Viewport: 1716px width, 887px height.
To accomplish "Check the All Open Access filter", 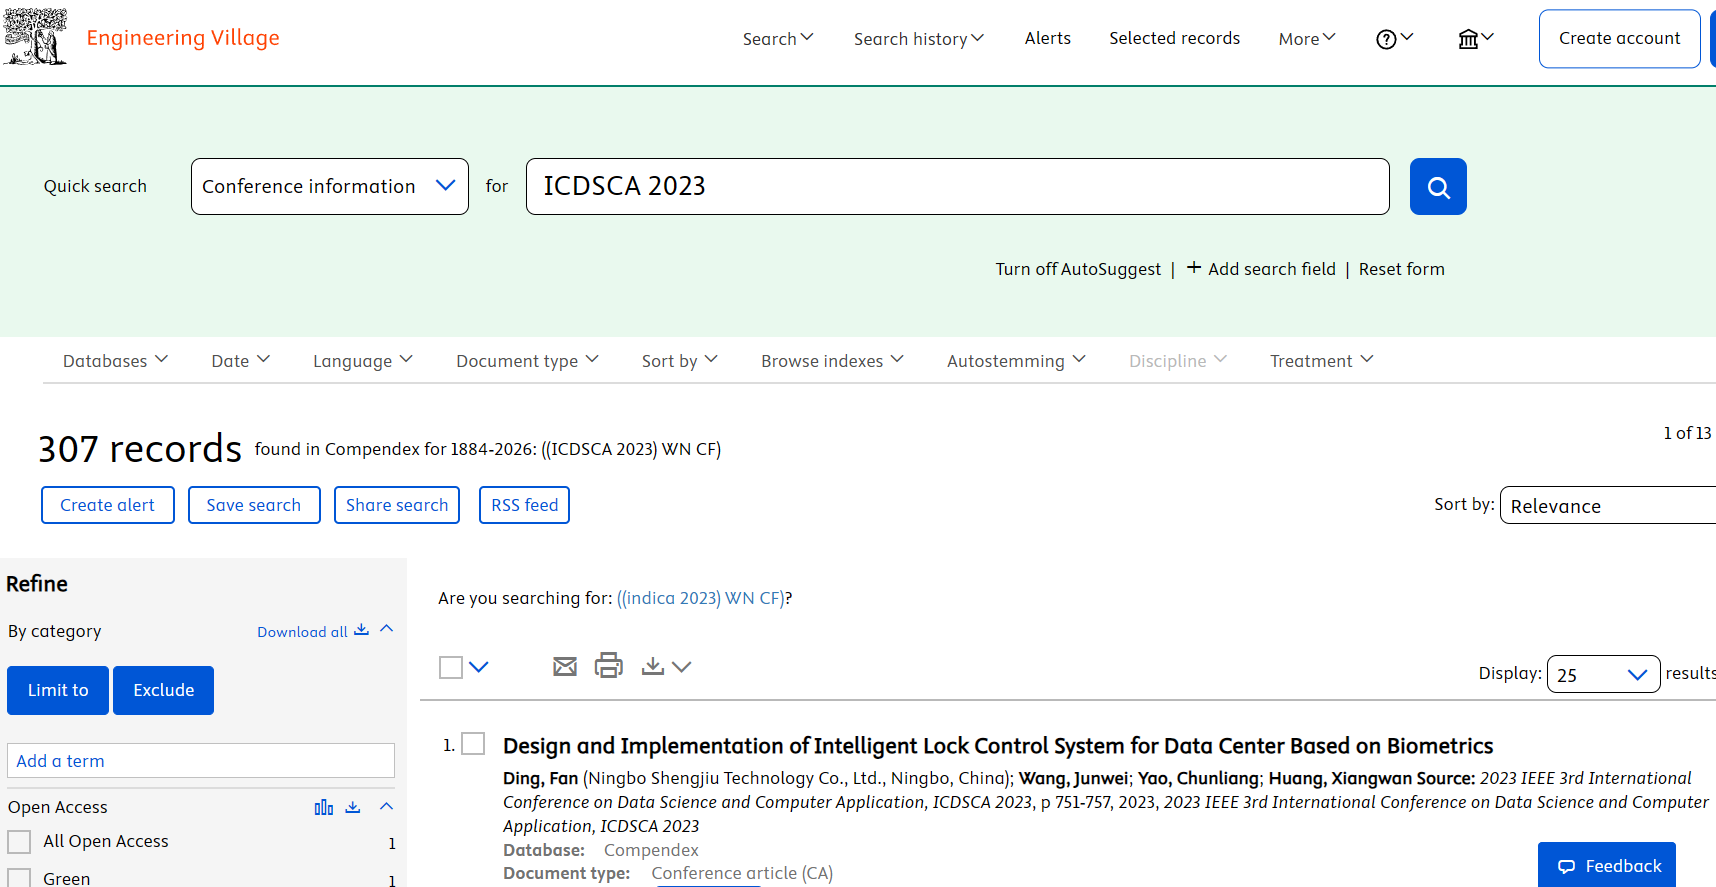I will click(19, 842).
